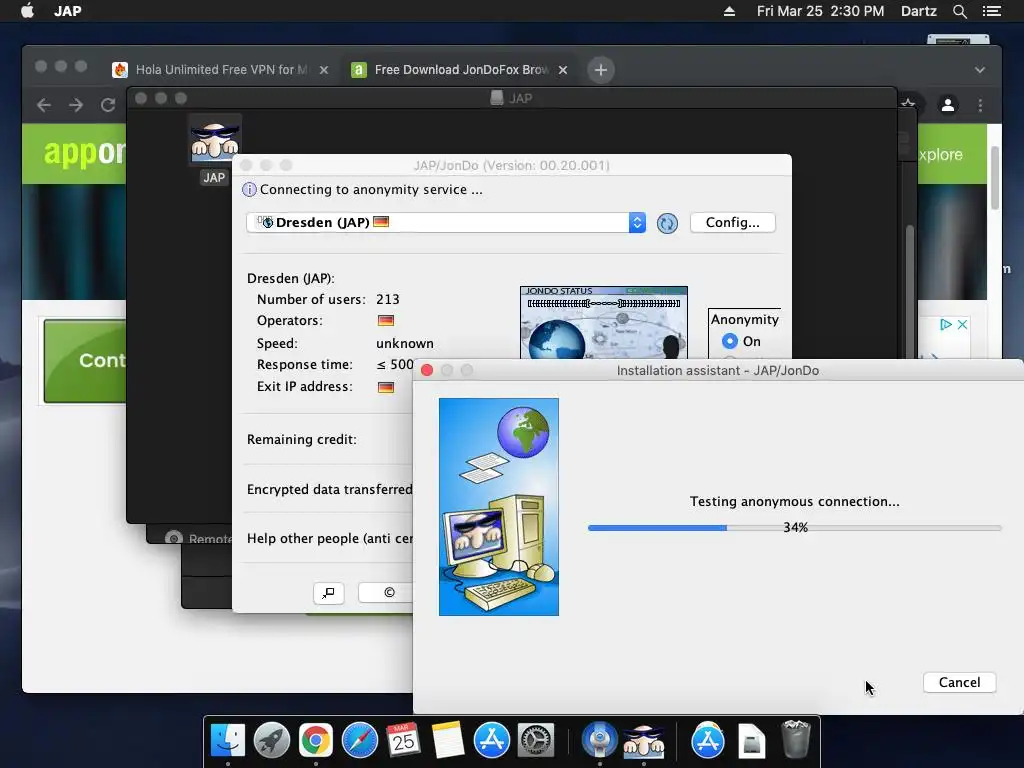Open the Apple menu

pos(27,11)
